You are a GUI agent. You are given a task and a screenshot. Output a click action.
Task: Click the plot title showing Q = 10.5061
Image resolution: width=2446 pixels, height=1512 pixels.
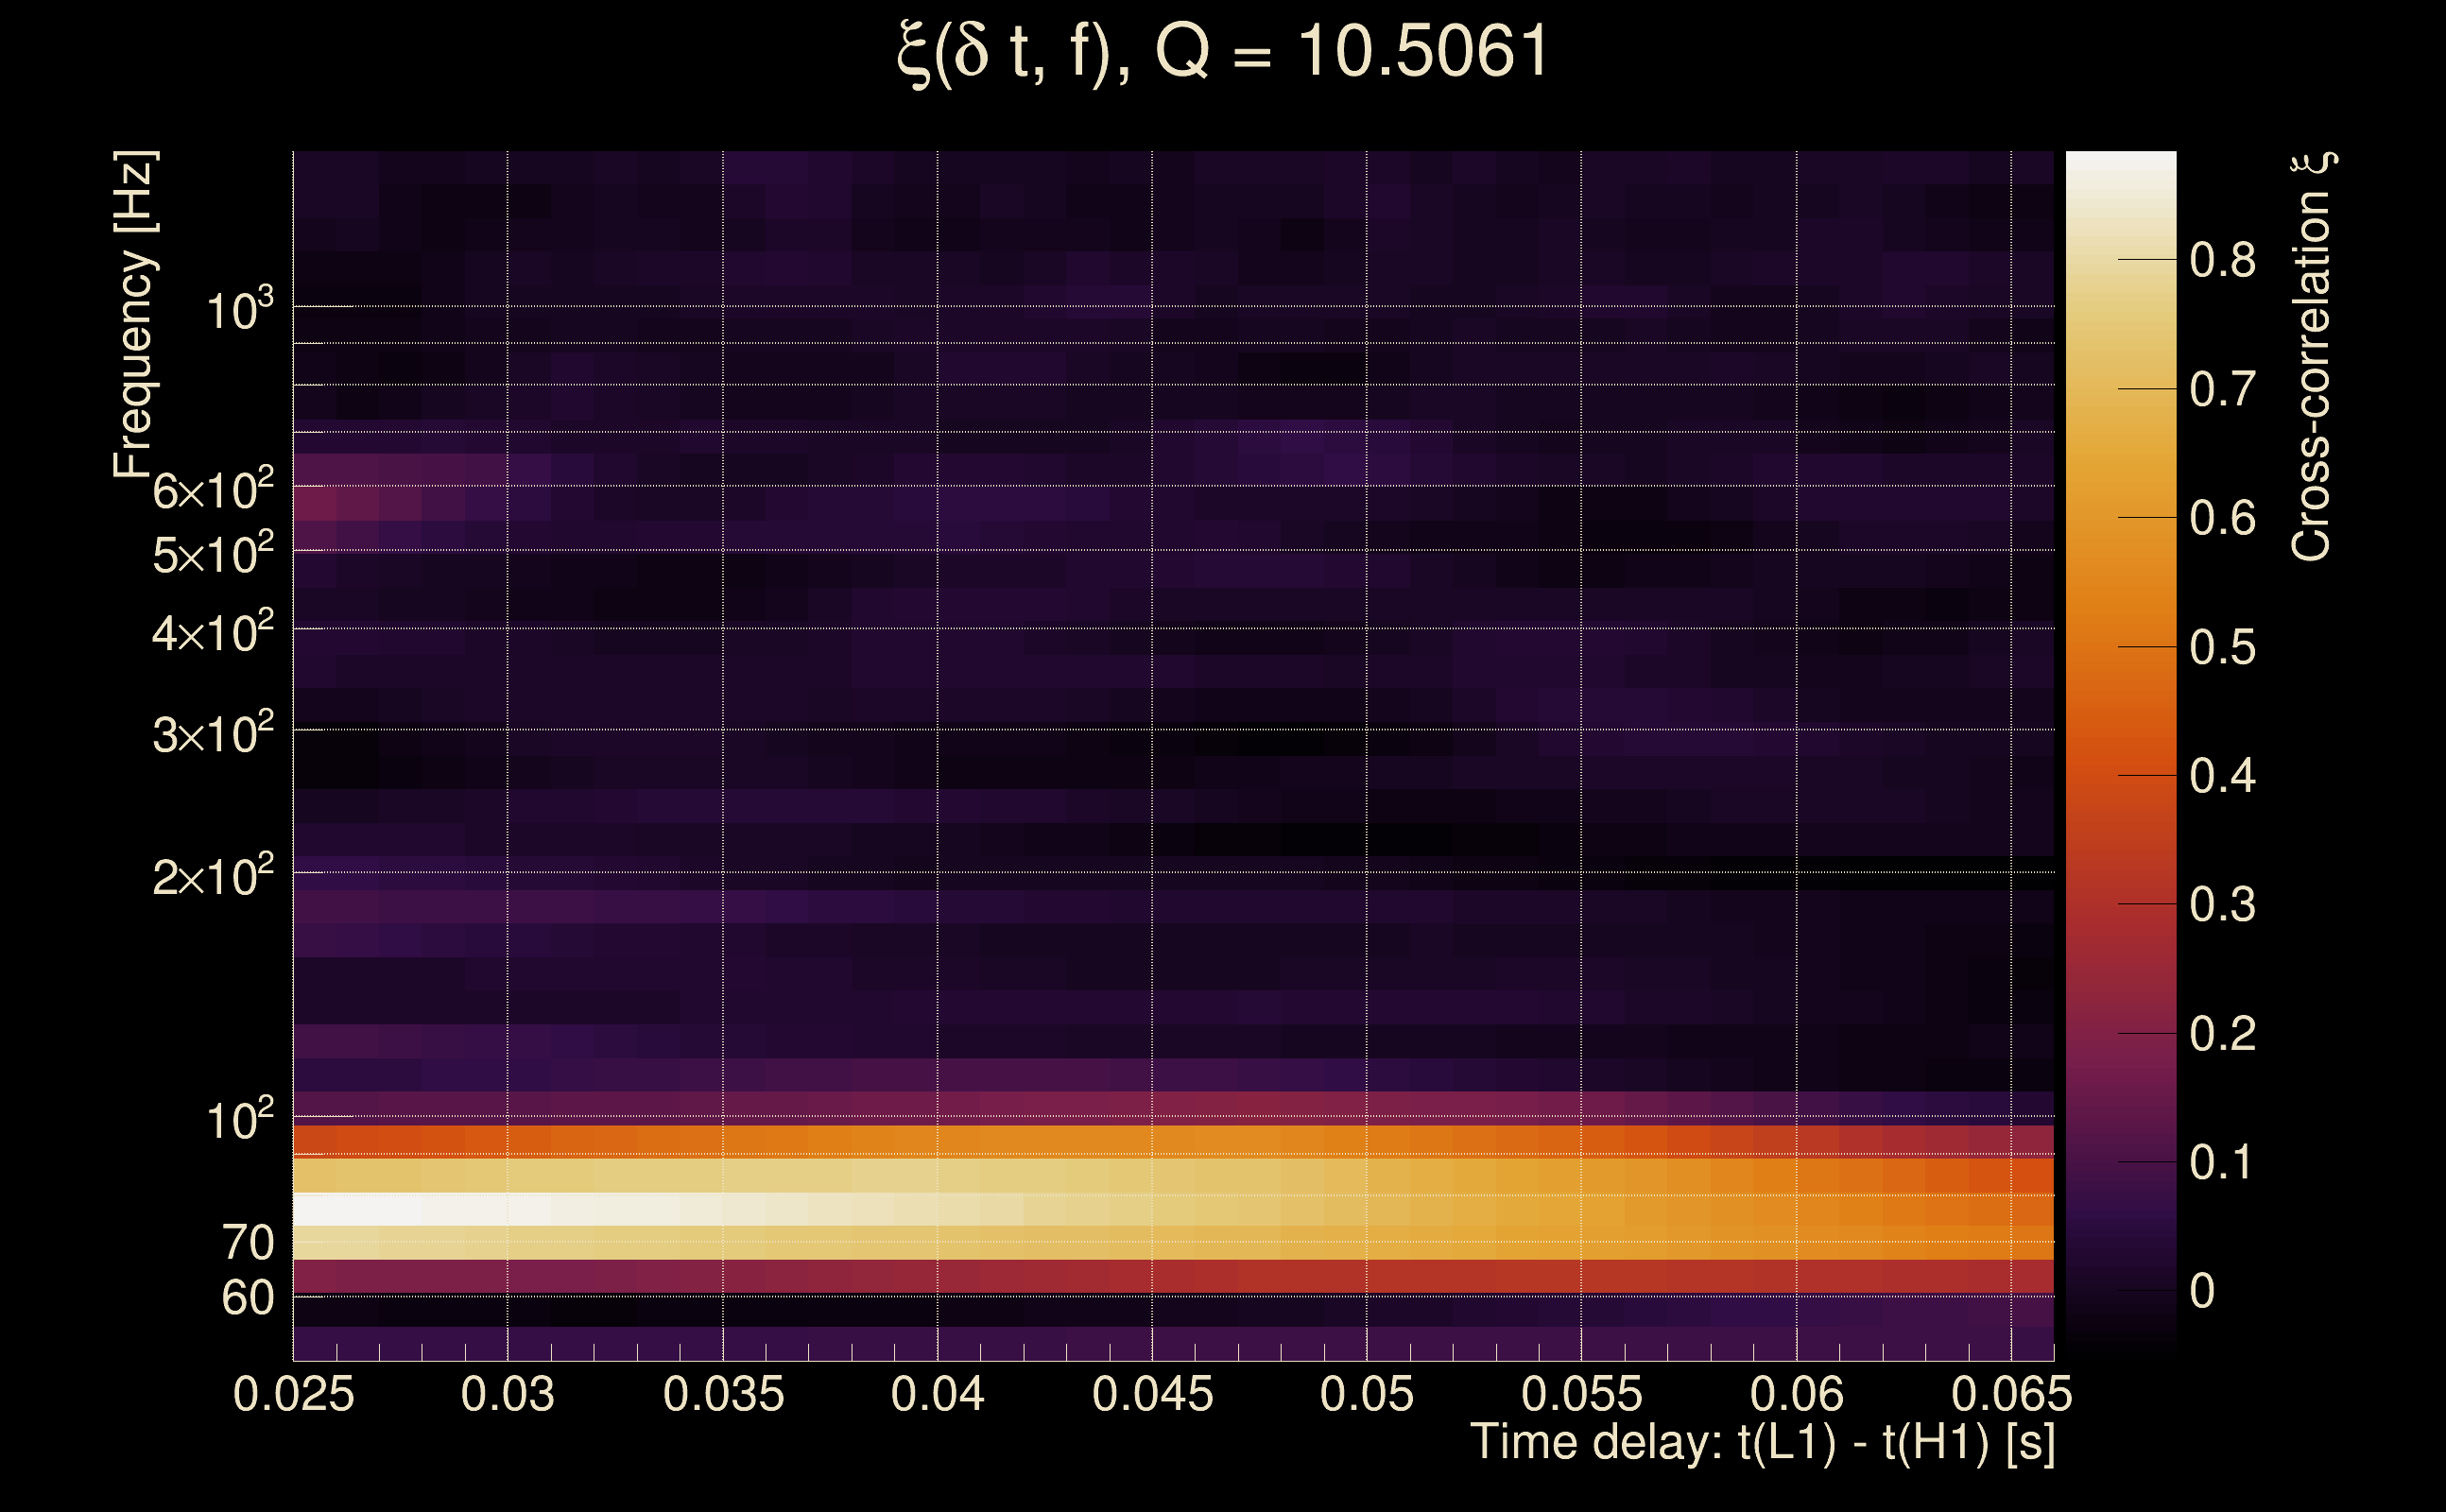pyautogui.click(x=1222, y=52)
